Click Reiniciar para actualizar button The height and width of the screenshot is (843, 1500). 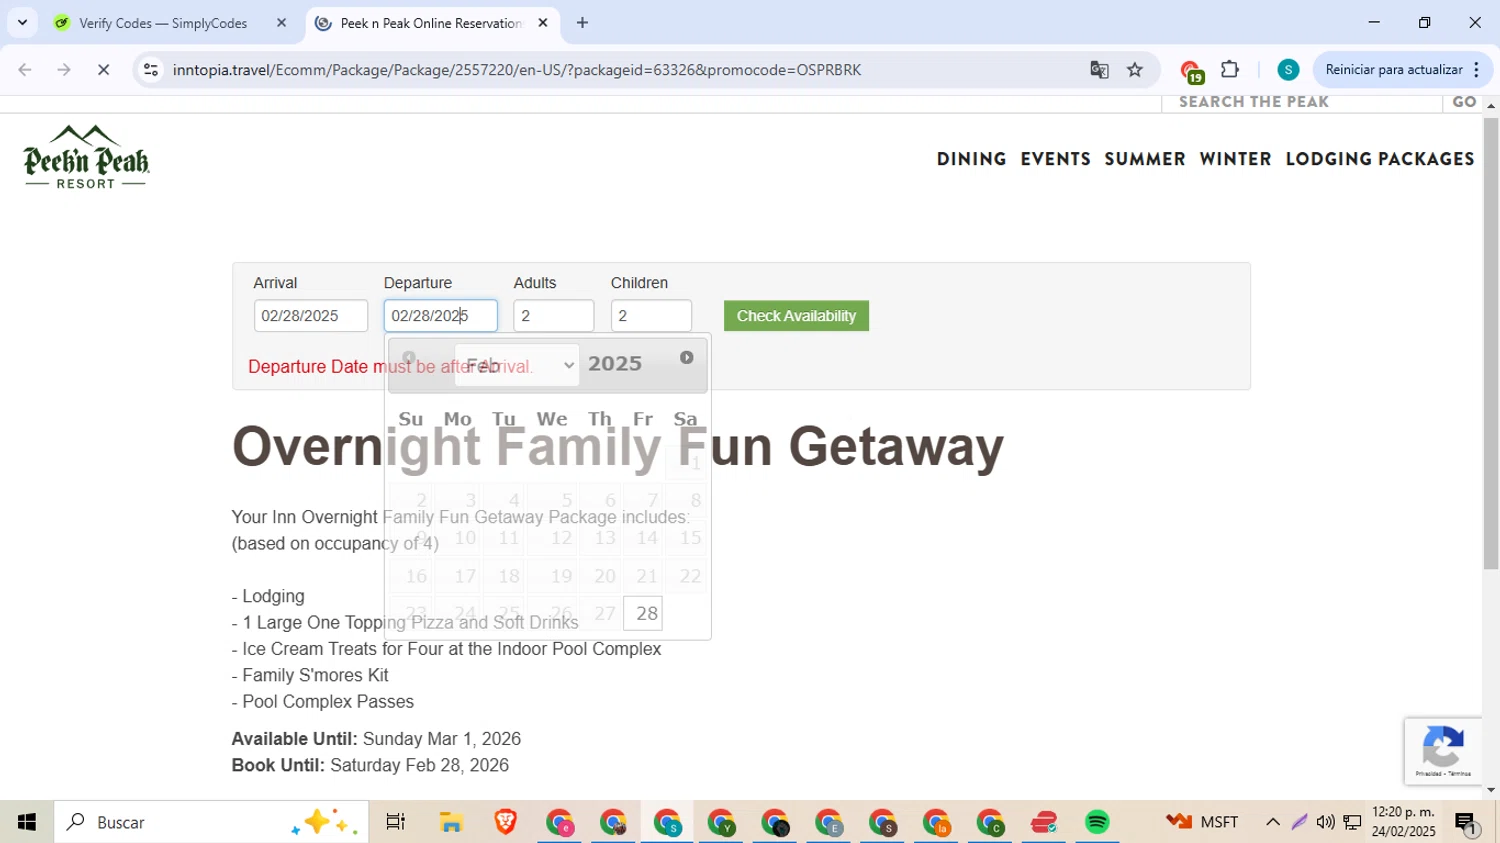pyautogui.click(x=1394, y=70)
